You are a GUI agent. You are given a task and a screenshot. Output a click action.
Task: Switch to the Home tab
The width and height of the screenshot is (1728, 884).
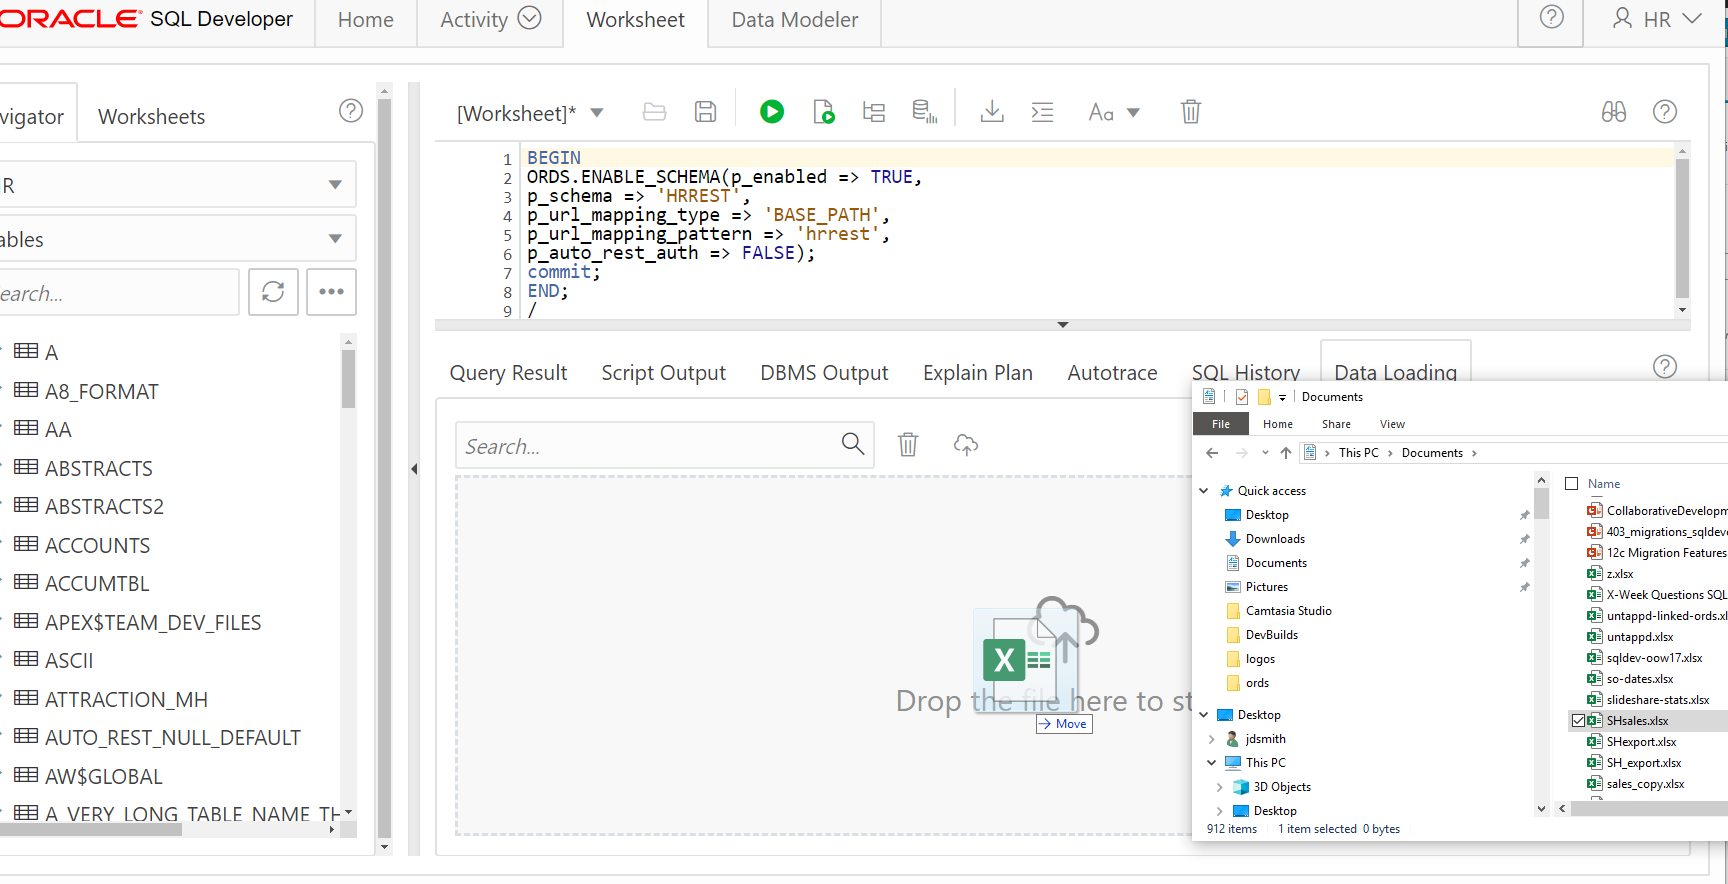(366, 20)
